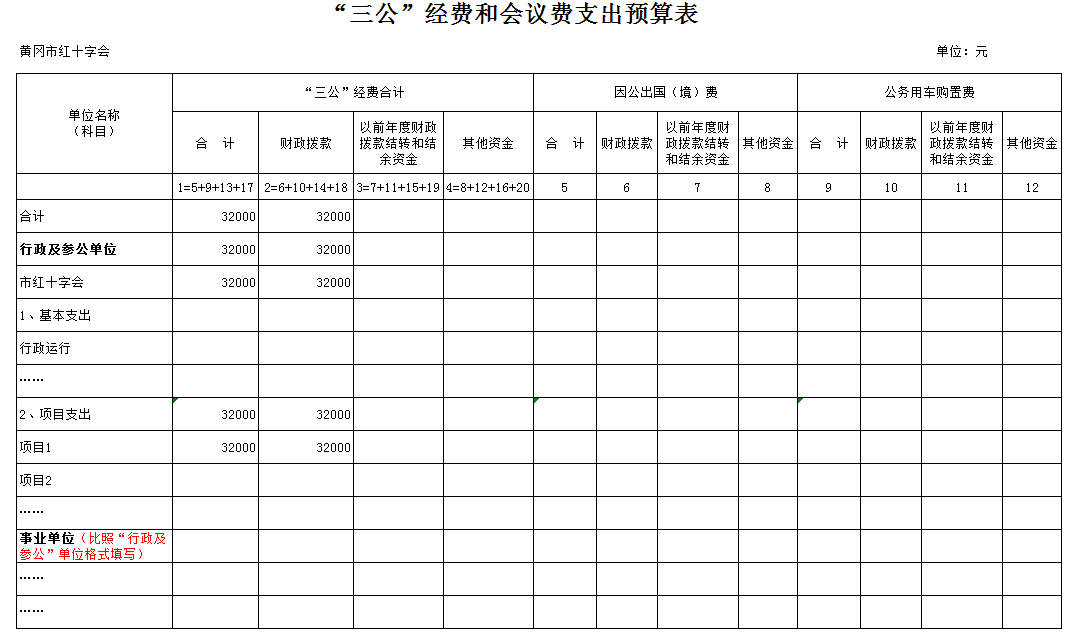This screenshot has width=1071, height=643.
Task: Click the formula cell 1=5+9+13+17
Action: coord(215,187)
